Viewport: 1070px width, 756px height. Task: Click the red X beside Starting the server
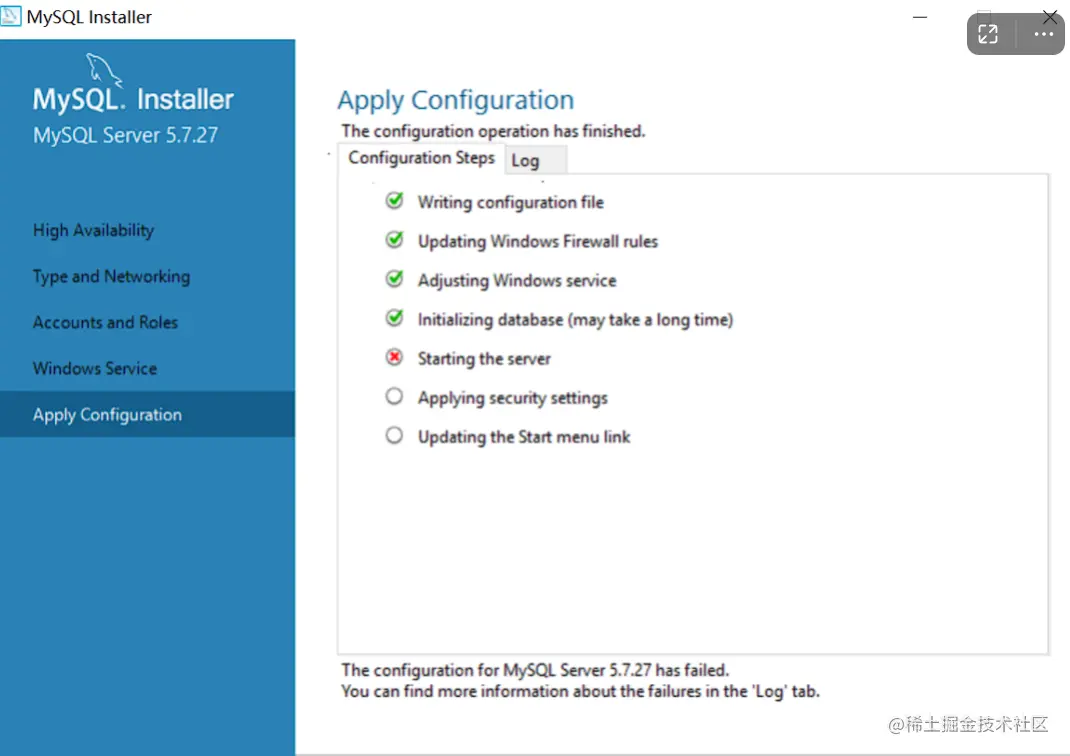click(x=394, y=357)
